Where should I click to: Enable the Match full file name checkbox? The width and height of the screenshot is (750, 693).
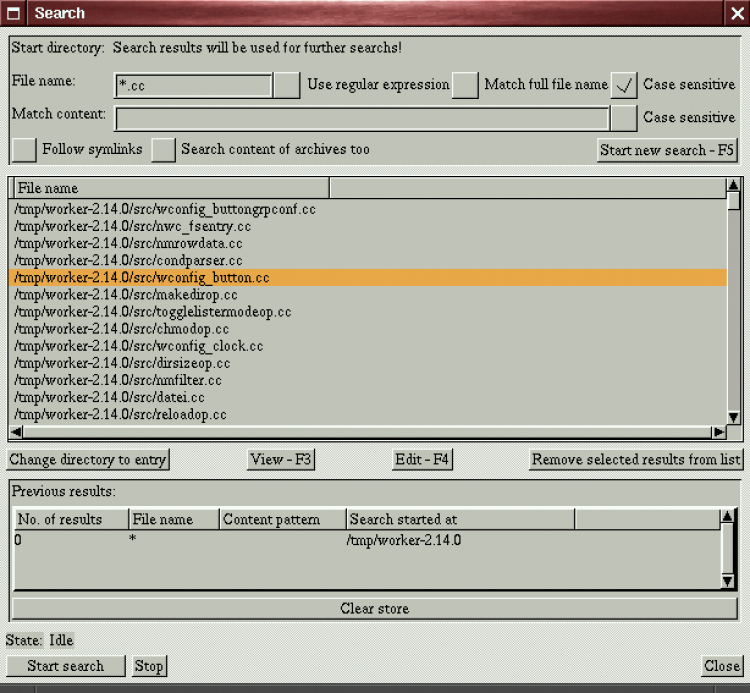click(465, 86)
